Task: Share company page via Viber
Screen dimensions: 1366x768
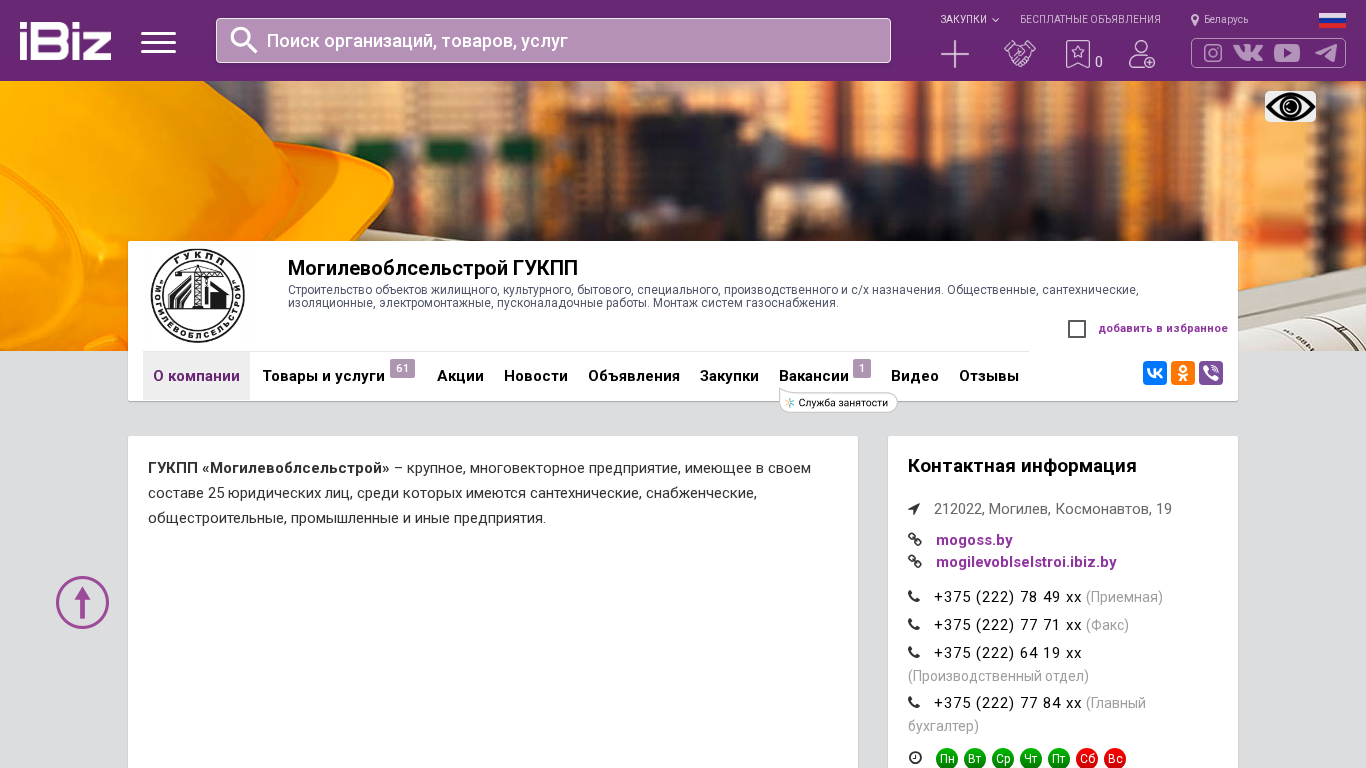Action: point(1211,373)
